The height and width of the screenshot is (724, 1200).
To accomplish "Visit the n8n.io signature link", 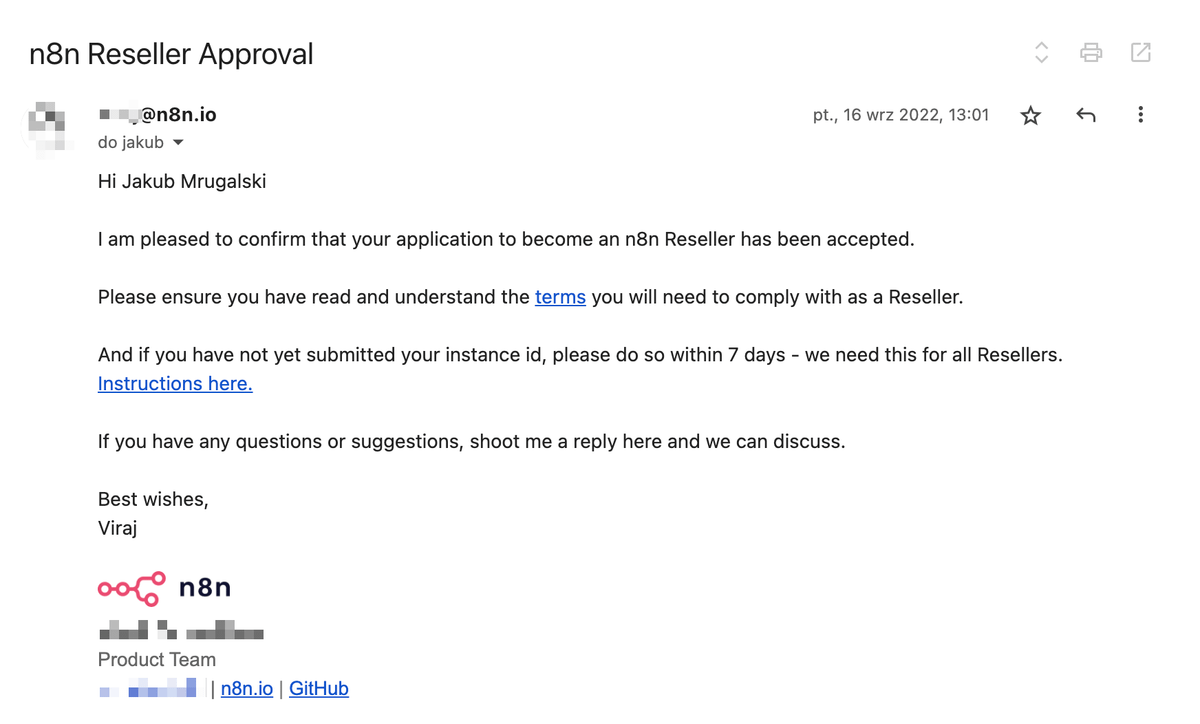I will (x=247, y=689).
